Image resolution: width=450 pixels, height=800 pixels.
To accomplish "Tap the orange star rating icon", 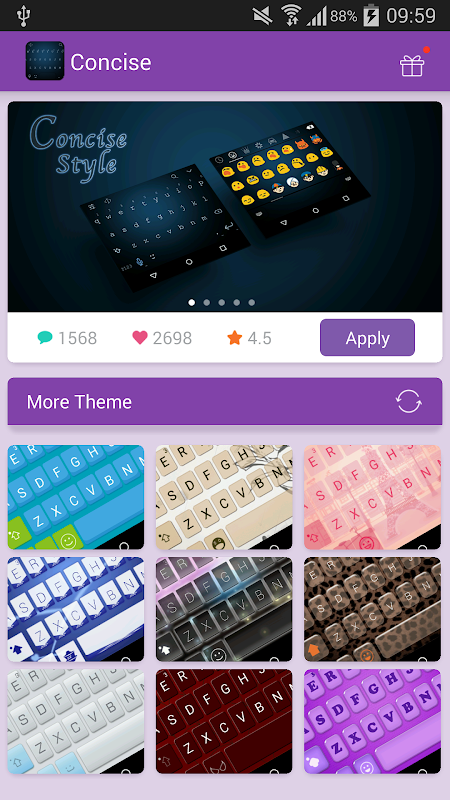I will pos(235,337).
